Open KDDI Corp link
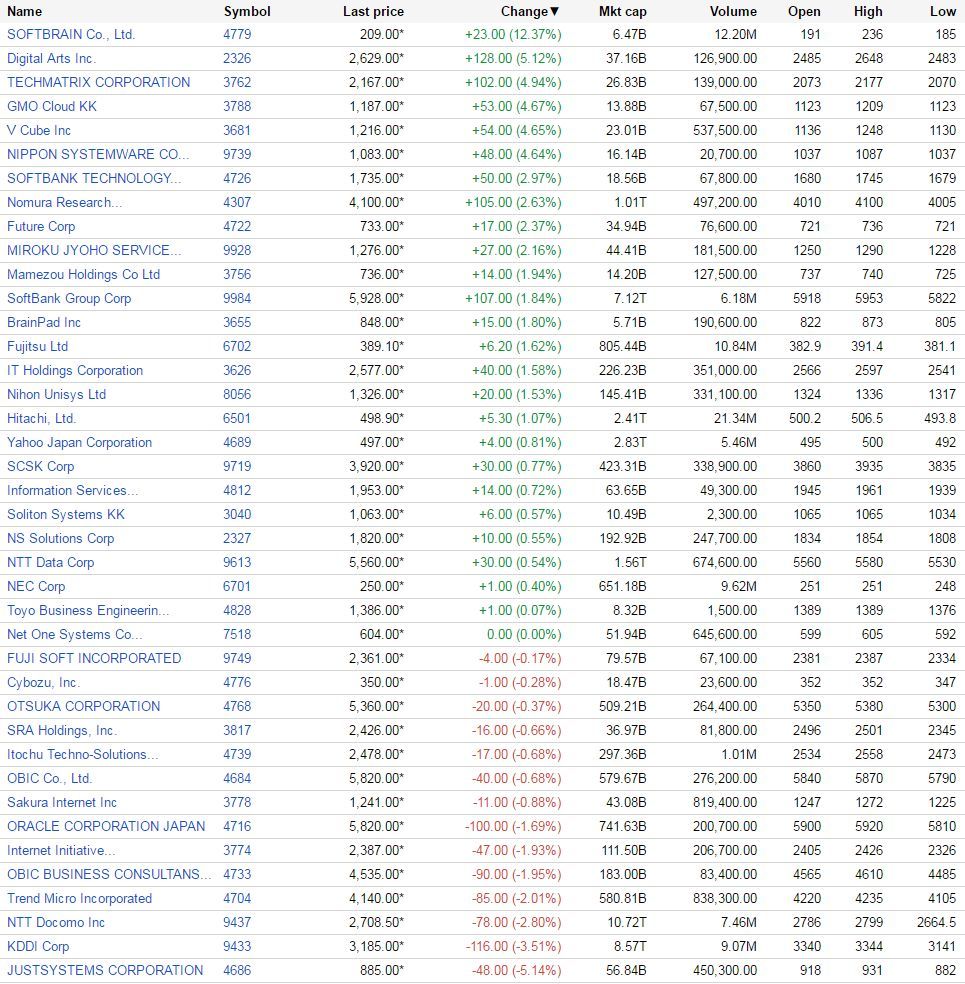This screenshot has height=984, width=965. pos(38,946)
